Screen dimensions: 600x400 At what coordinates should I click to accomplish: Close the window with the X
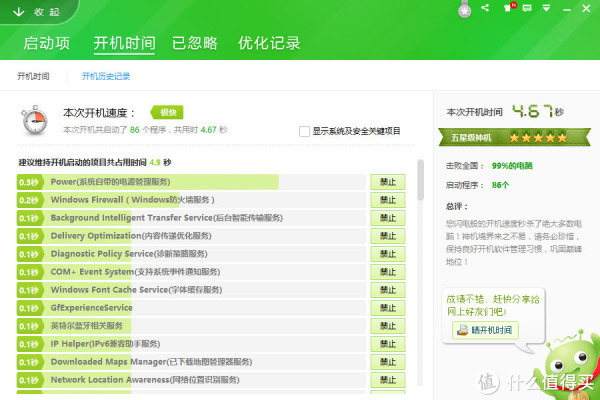pos(586,8)
